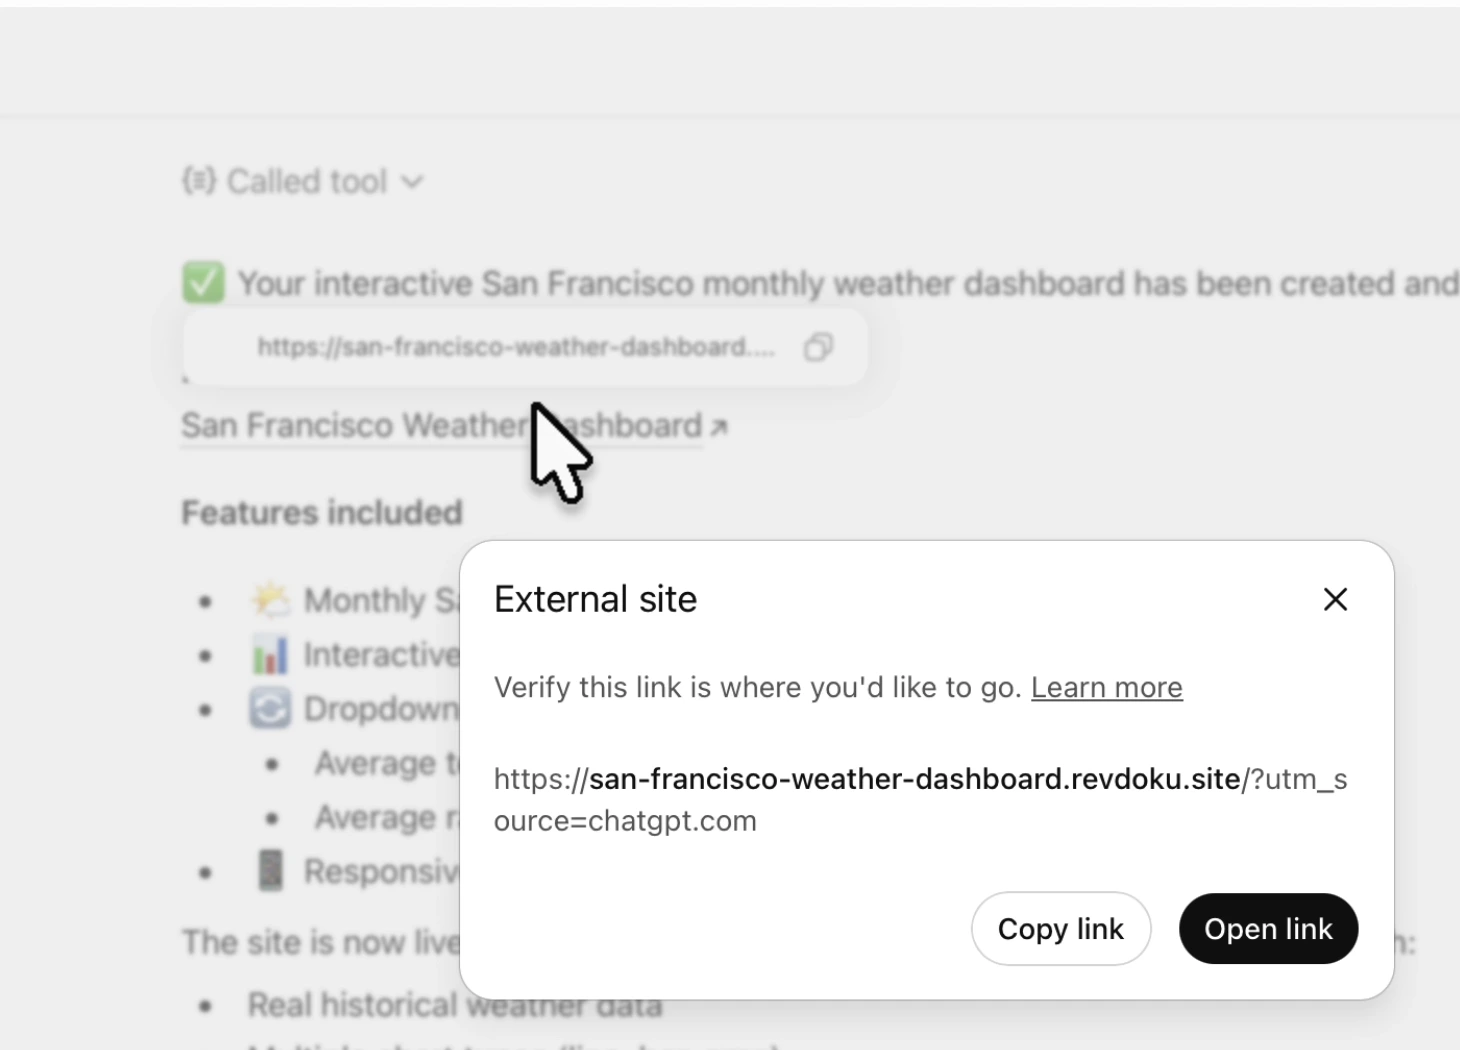
Task: Click the blue icon beside Dropdown
Action: (270, 708)
